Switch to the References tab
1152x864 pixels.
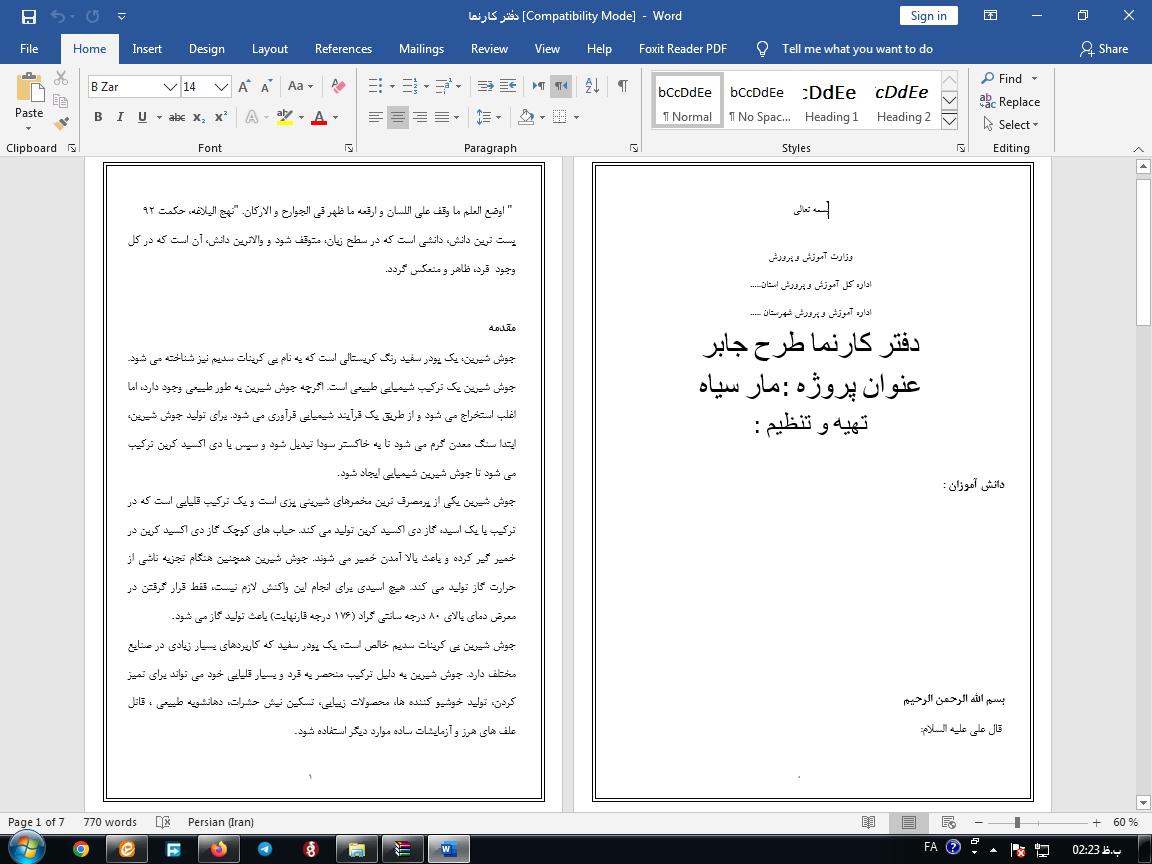pos(343,49)
